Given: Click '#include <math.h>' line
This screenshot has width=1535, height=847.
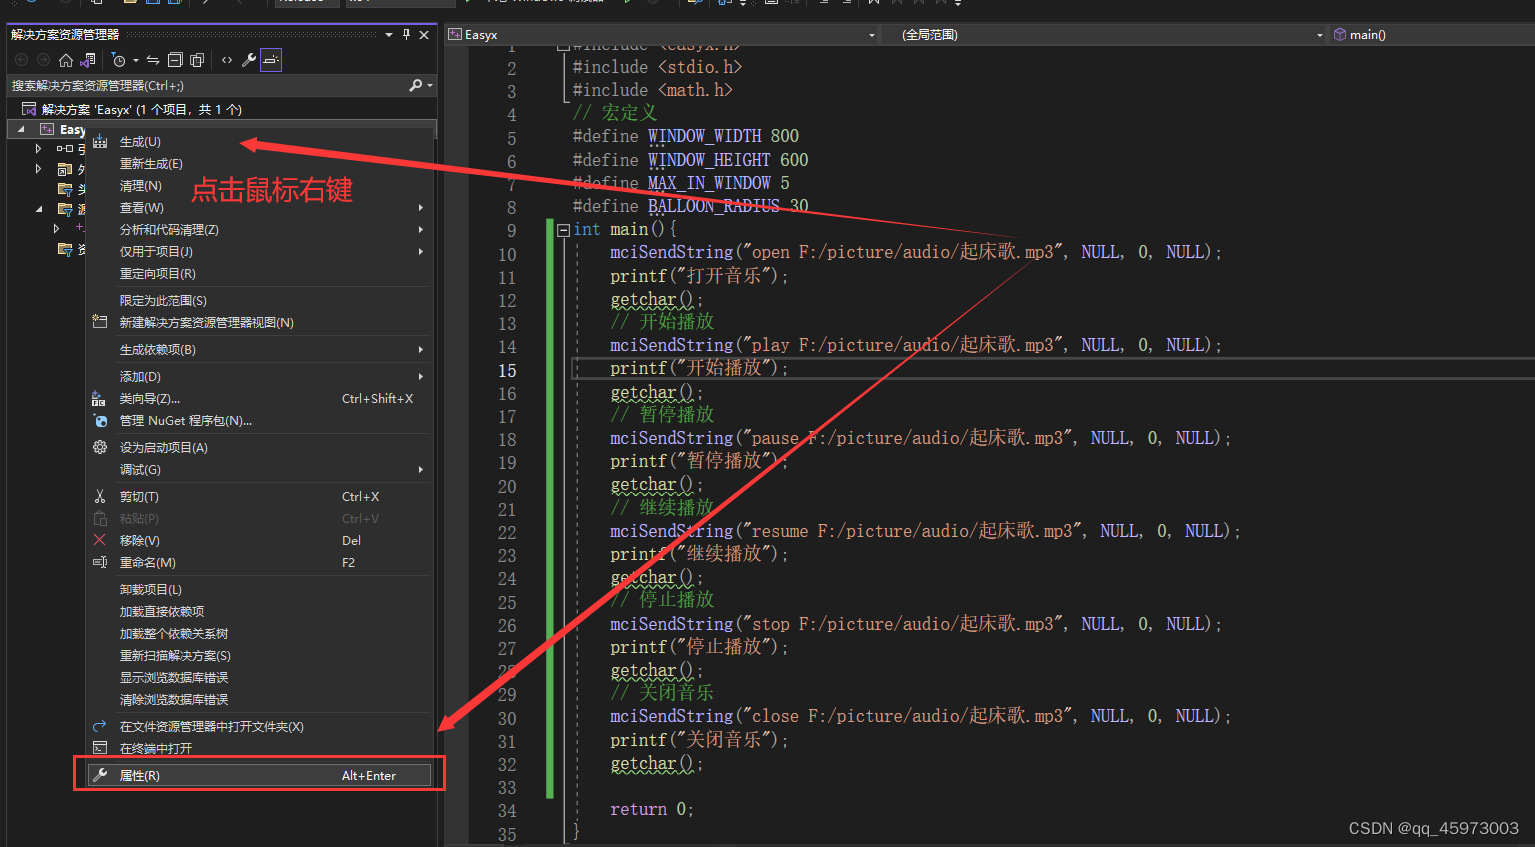Looking at the screenshot, I should (x=652, y=90).
